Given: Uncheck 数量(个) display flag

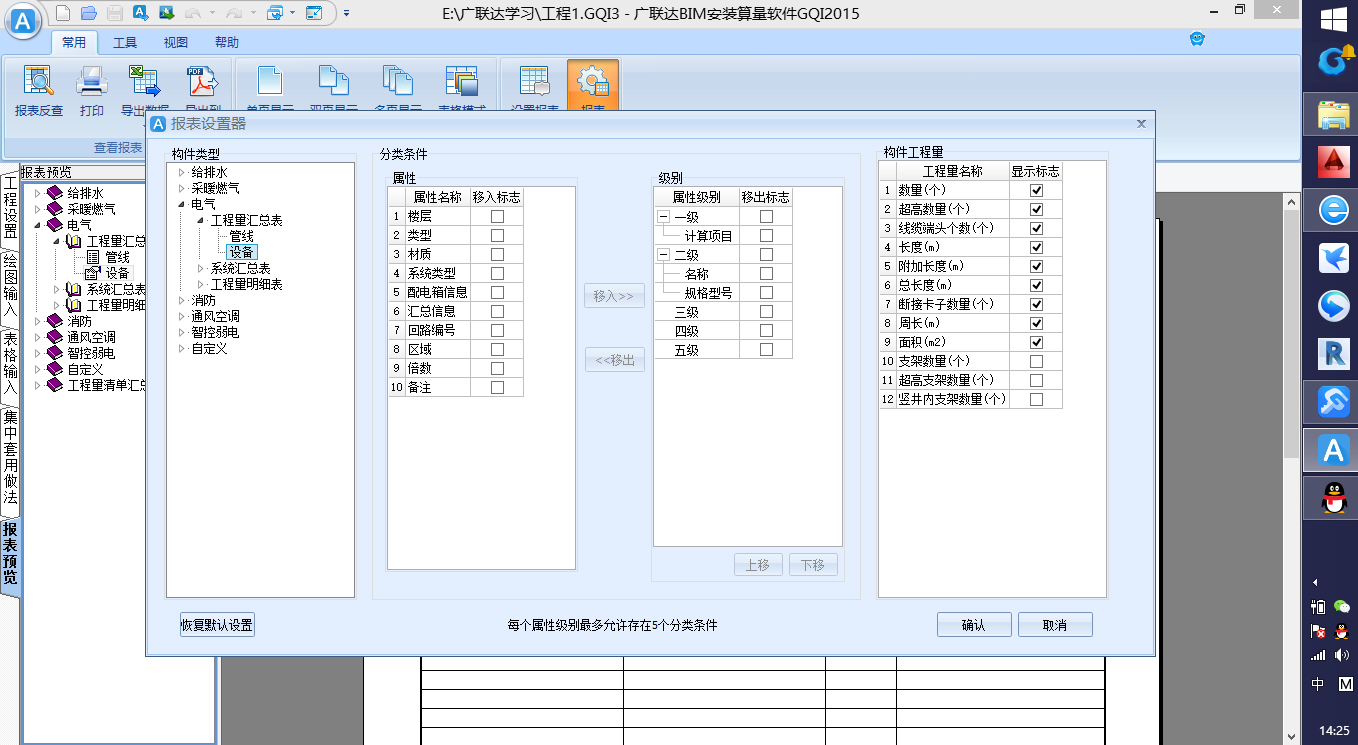Looking at the screenshot, I should coord(1036,190).
